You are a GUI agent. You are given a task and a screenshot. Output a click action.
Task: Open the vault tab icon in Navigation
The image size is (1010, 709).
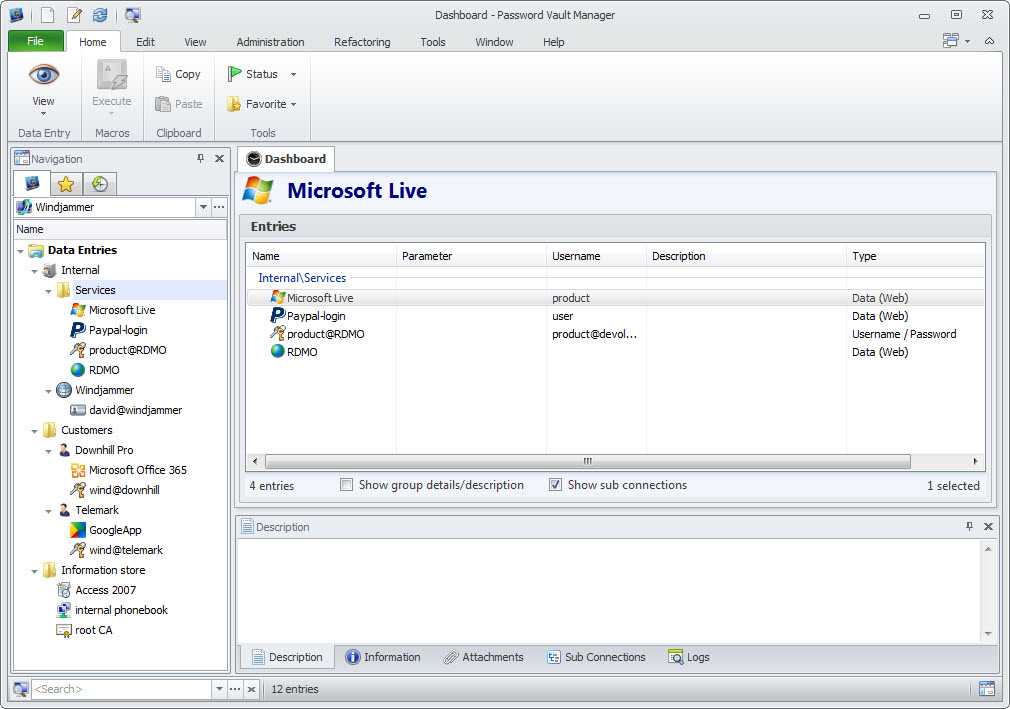pos(32,184)
